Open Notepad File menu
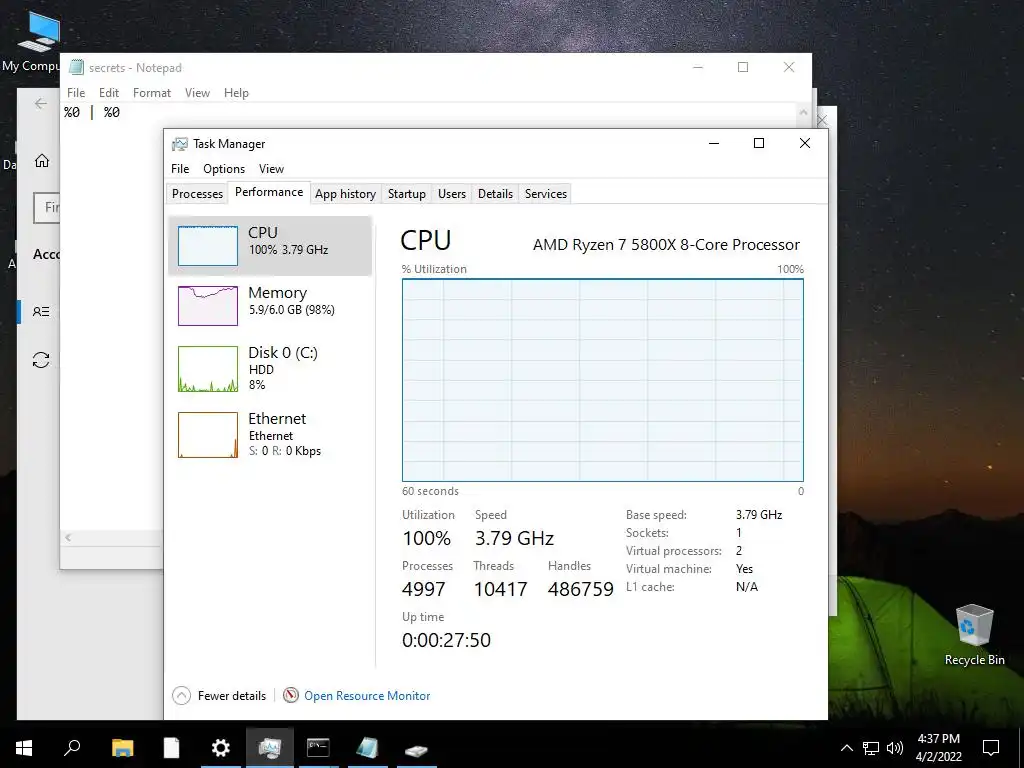Screen dimensions: 1024x768 pyautogui.click(x=76, y=93)
